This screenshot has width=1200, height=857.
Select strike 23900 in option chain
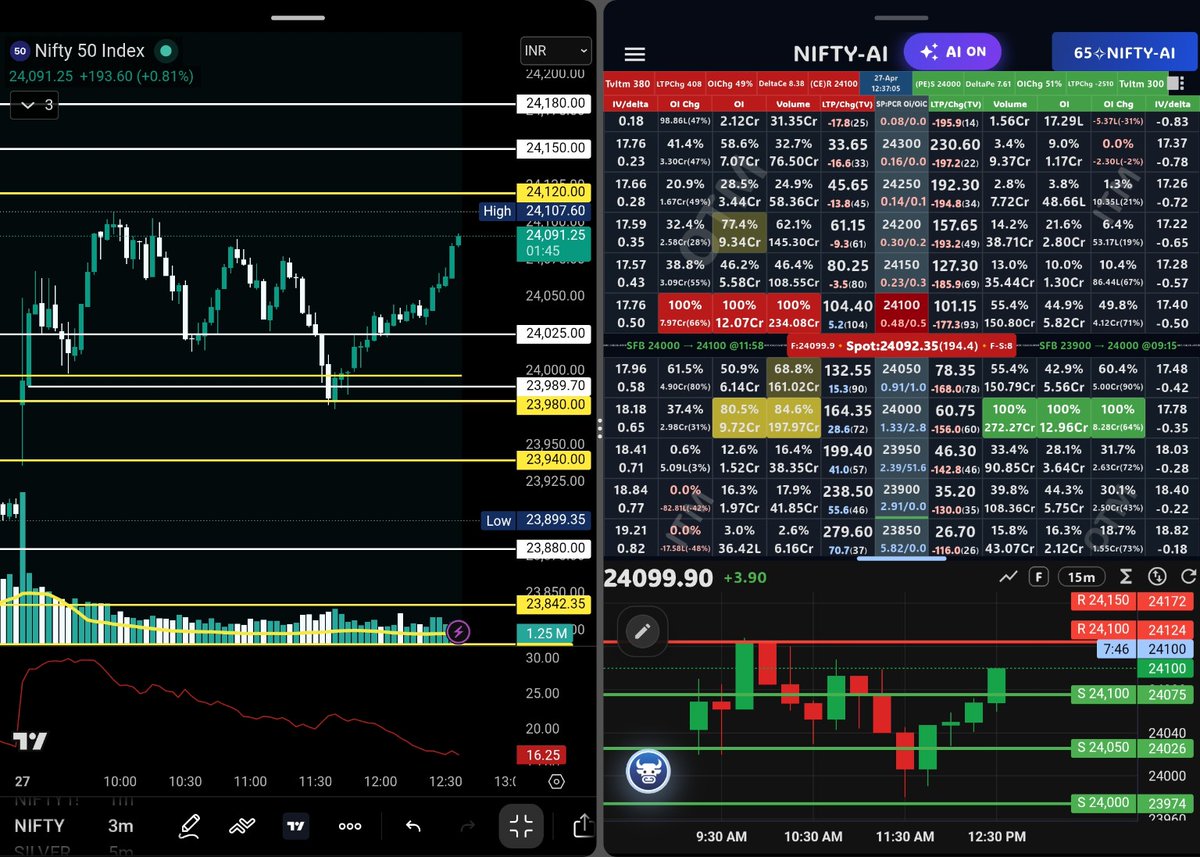click(x=903, y=492)
